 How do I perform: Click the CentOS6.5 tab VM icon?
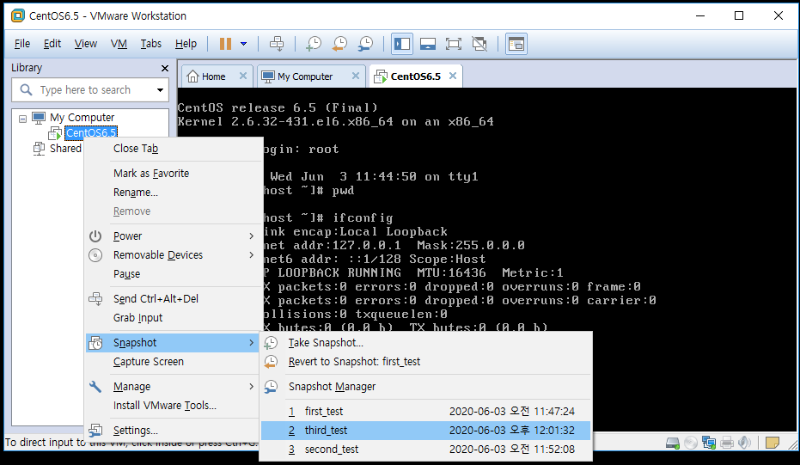381,77
